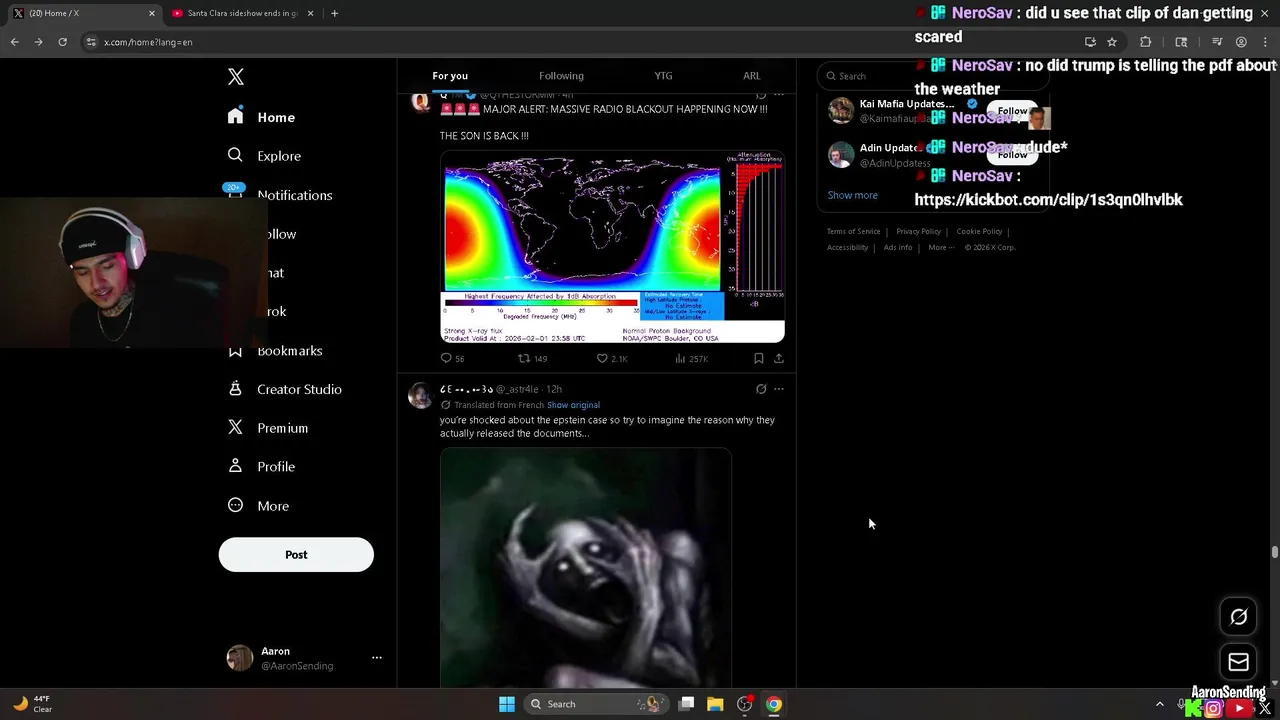Open Premium via its X icon
1280x720 pixels.
tap(235, 427)
